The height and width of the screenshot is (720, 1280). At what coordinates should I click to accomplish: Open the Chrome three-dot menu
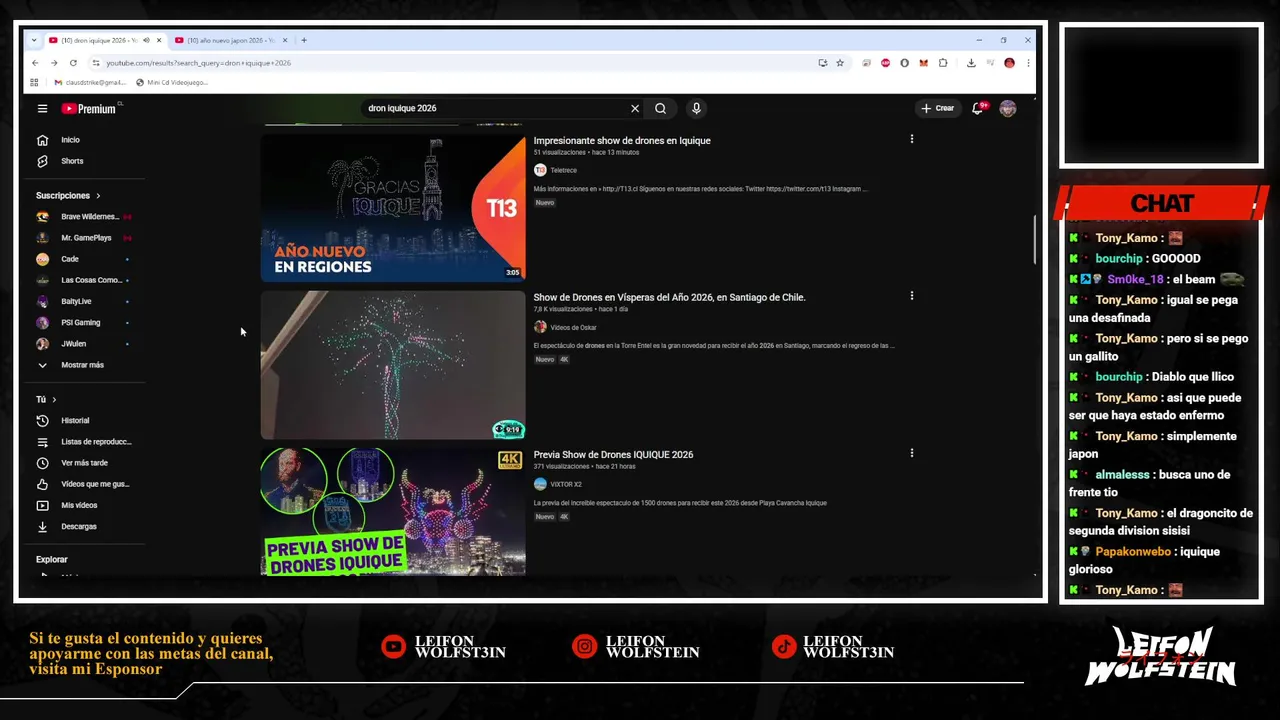(1028, 63)
